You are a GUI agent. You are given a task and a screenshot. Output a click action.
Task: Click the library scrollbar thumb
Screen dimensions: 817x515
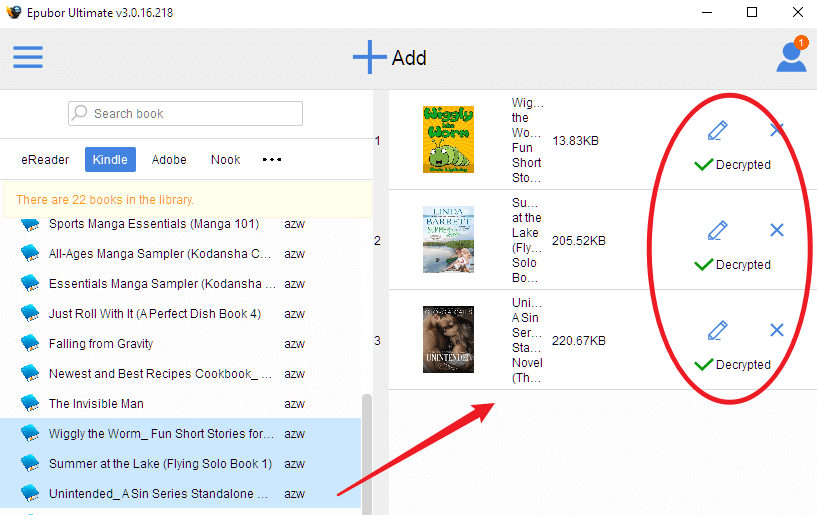coord(367,454)
